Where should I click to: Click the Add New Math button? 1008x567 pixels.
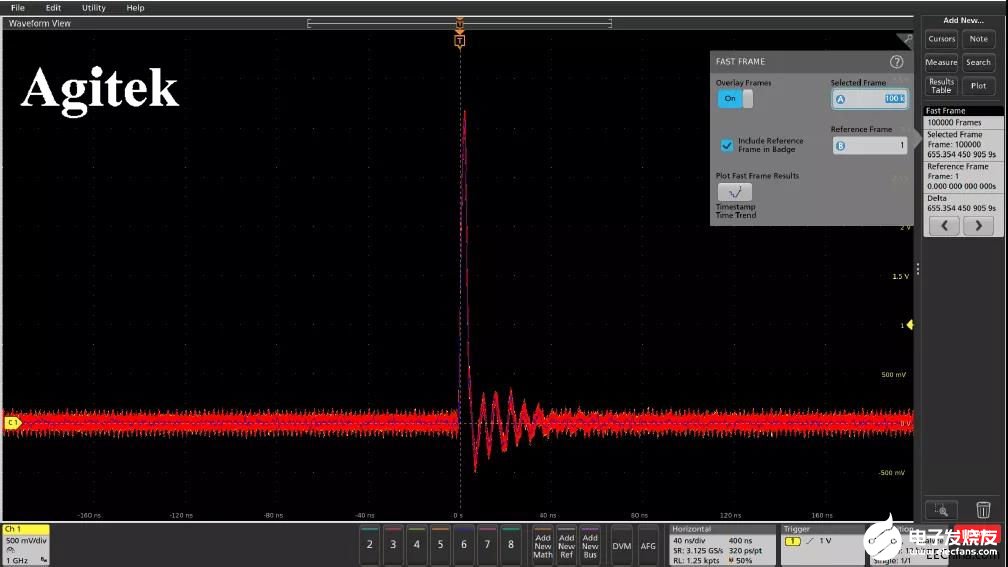[543, 545]
